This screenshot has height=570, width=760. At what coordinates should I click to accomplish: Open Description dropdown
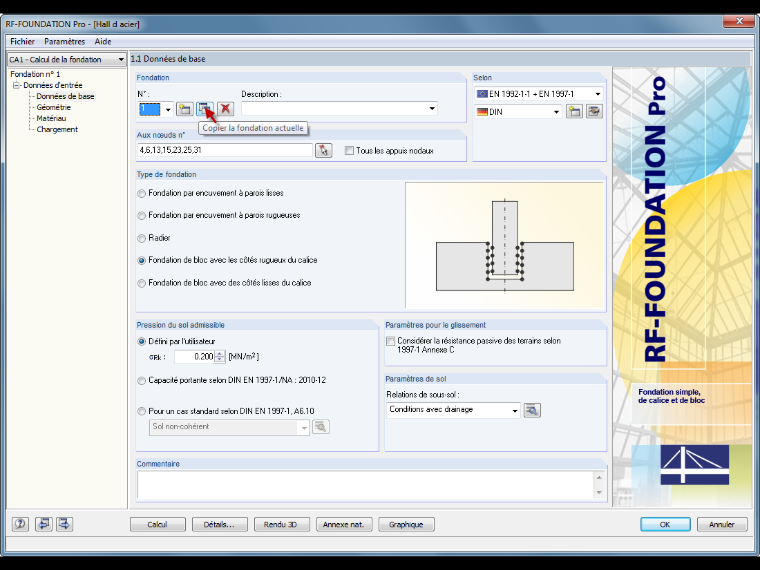click(432, 109)
